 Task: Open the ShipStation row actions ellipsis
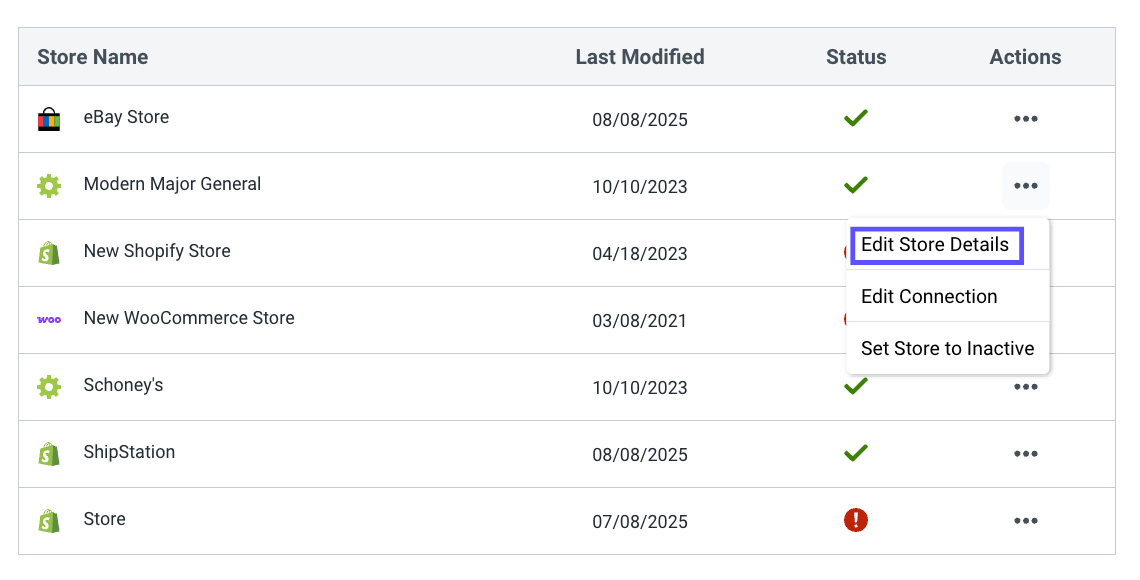(x=1025, y=454)
